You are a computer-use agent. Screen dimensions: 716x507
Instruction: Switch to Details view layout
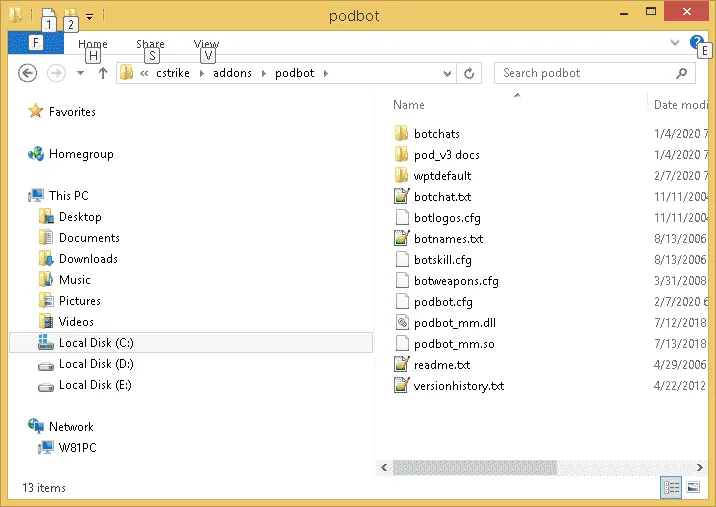[x=671, y=488]
